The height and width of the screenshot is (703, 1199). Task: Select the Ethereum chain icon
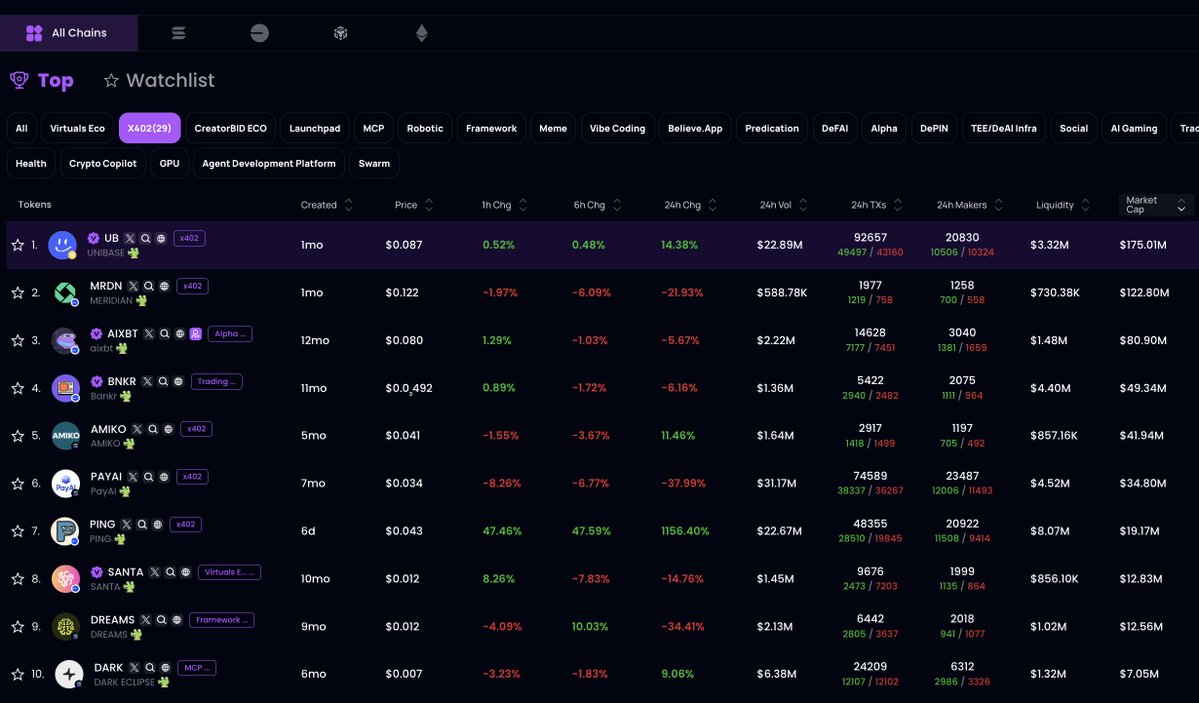tap(421, 33)
